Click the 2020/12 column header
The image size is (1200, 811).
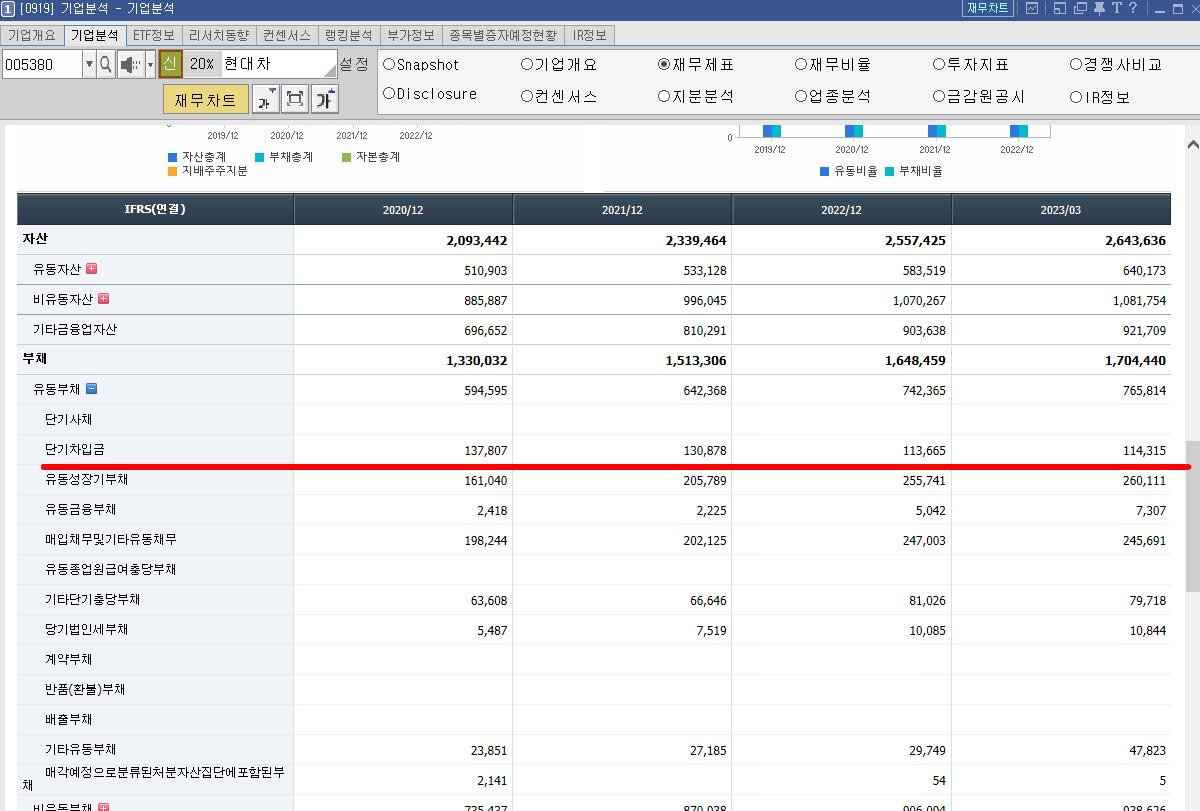403,210
